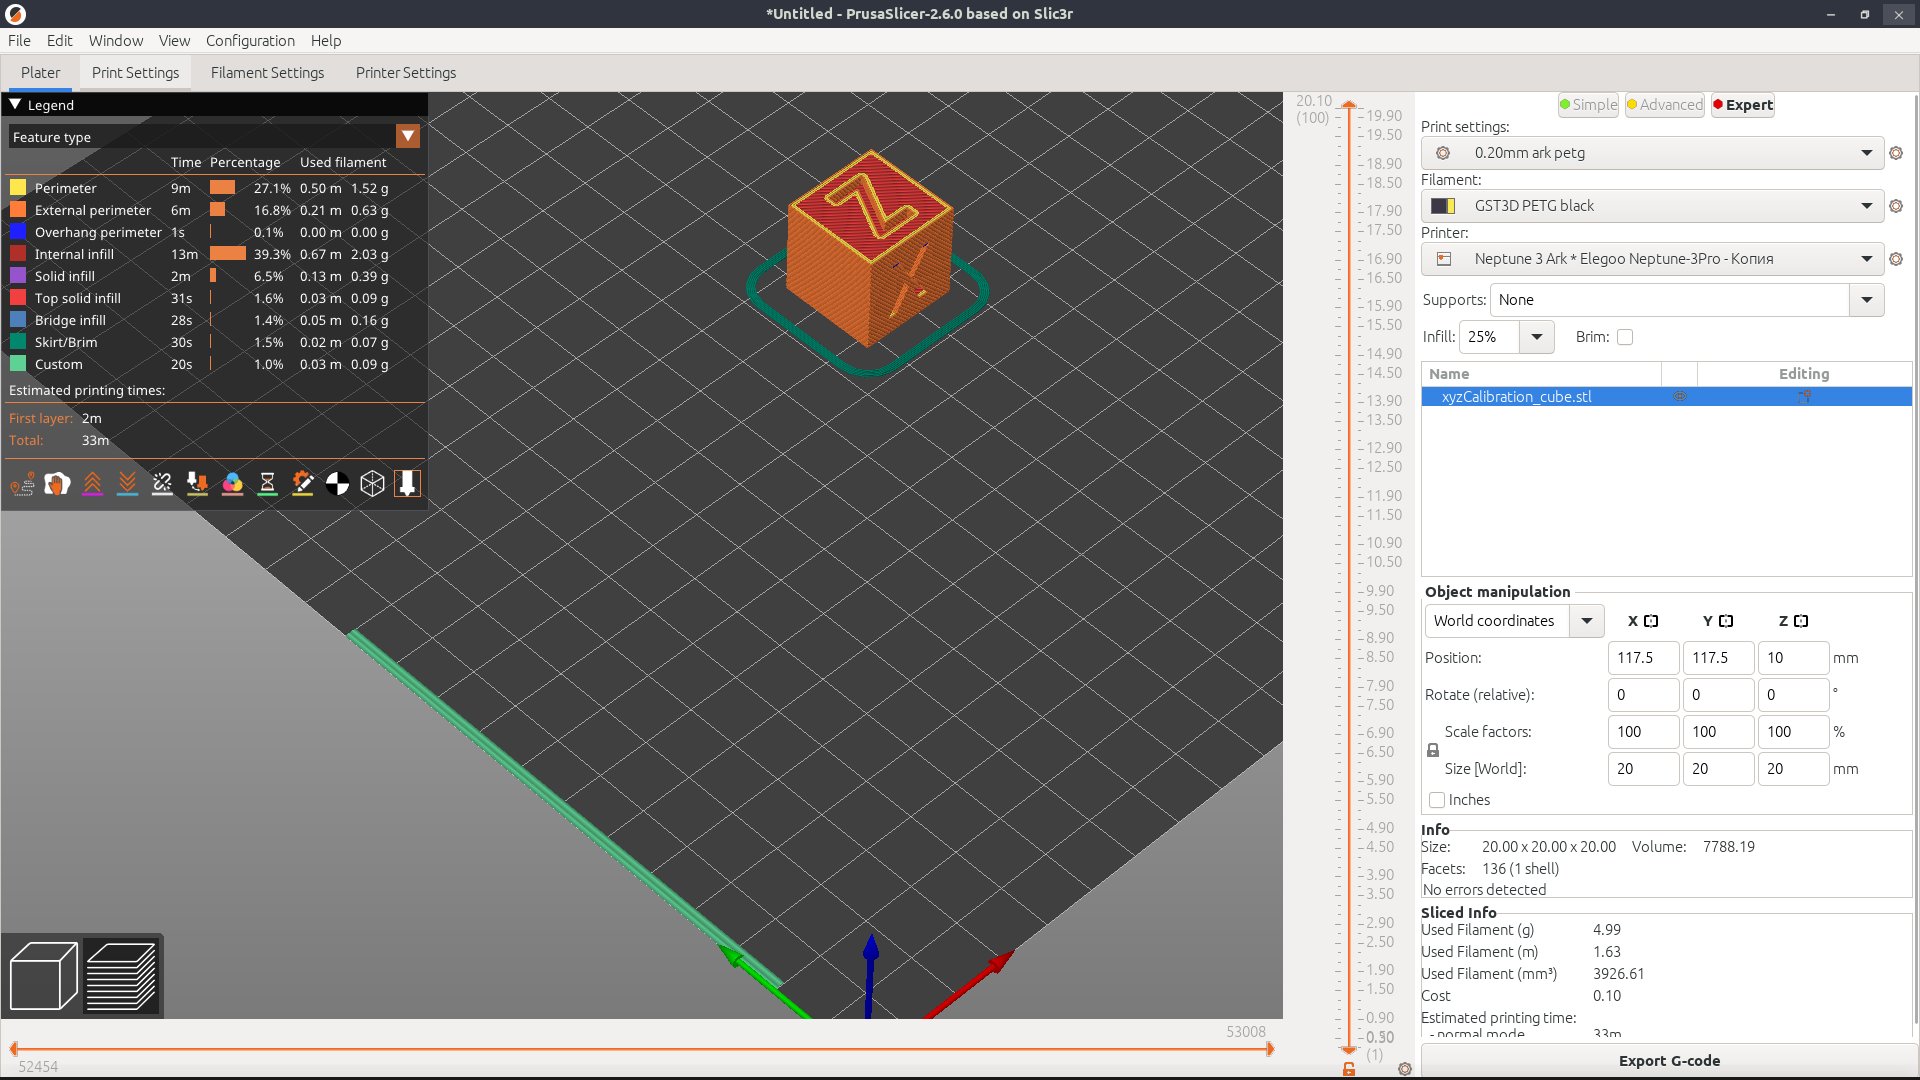Open the Configuration menu
The height and width of the screenshot is (1080, 1920).
tap(250, 41)
